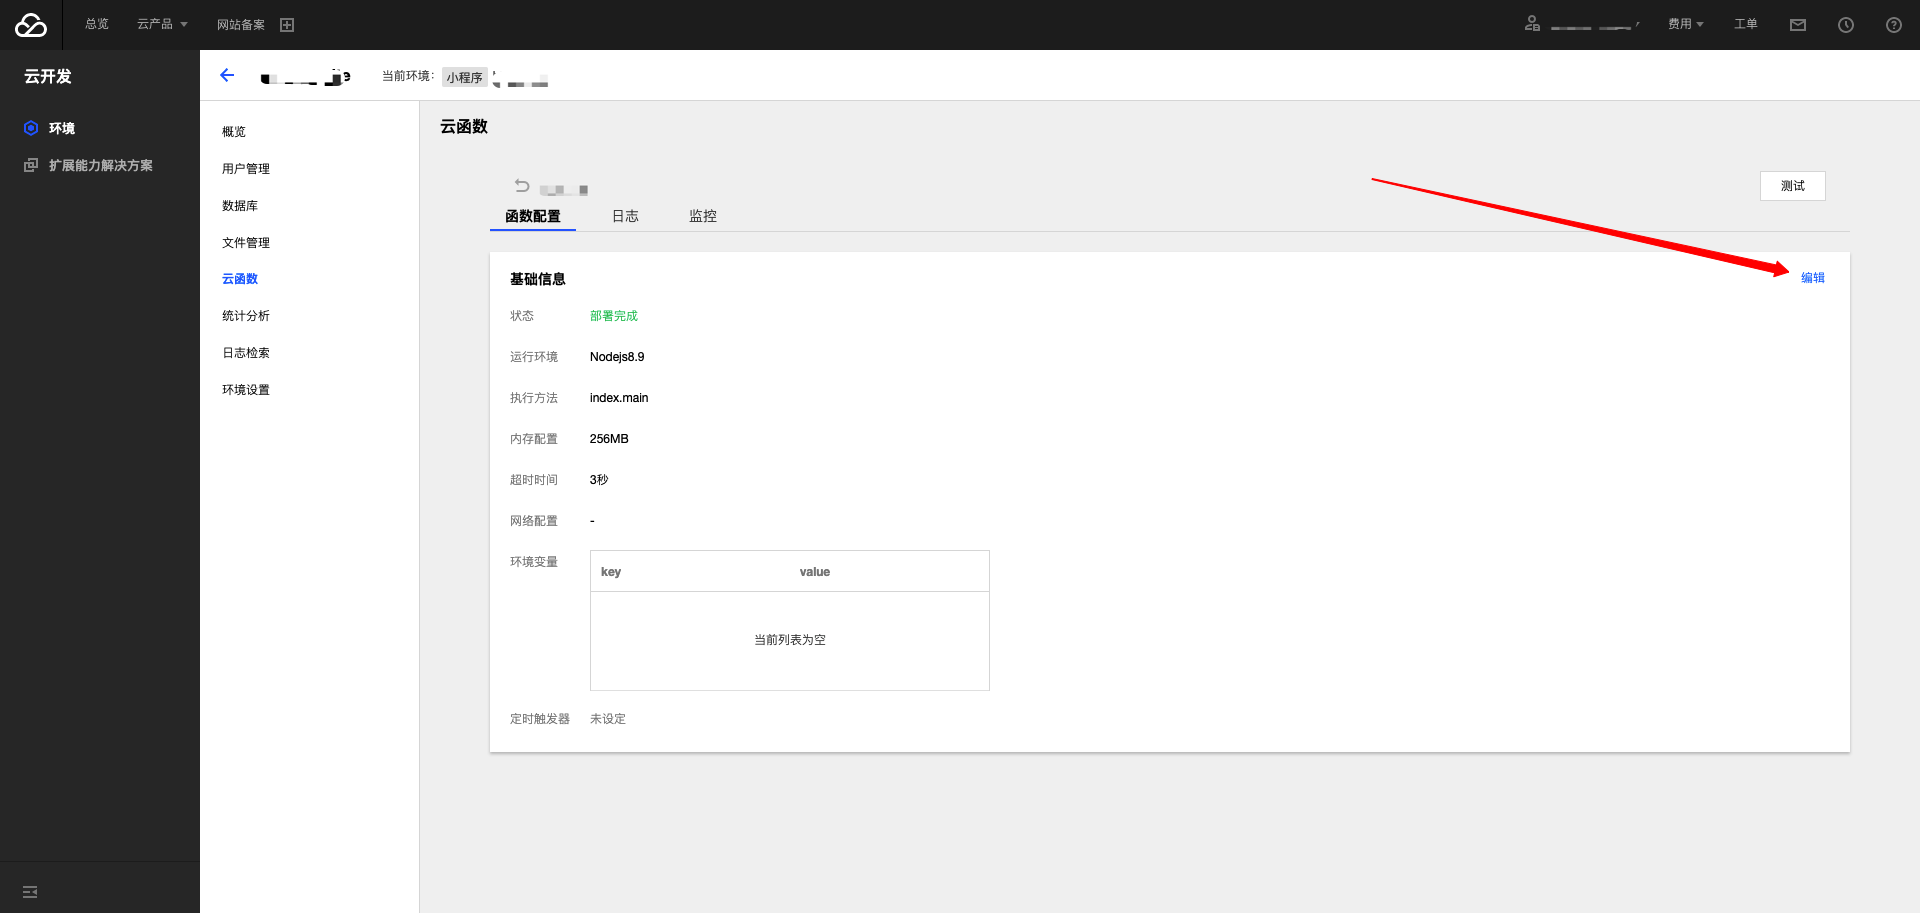Switch to the 函数配置 tab

(533, 216)
